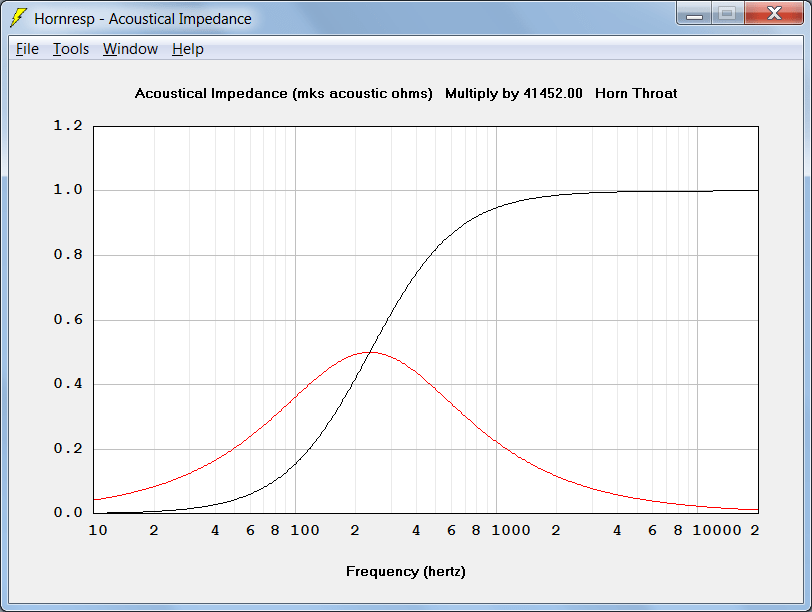
Task: Minimize the Acoustical Impedance window
Action: coord(694,13)
